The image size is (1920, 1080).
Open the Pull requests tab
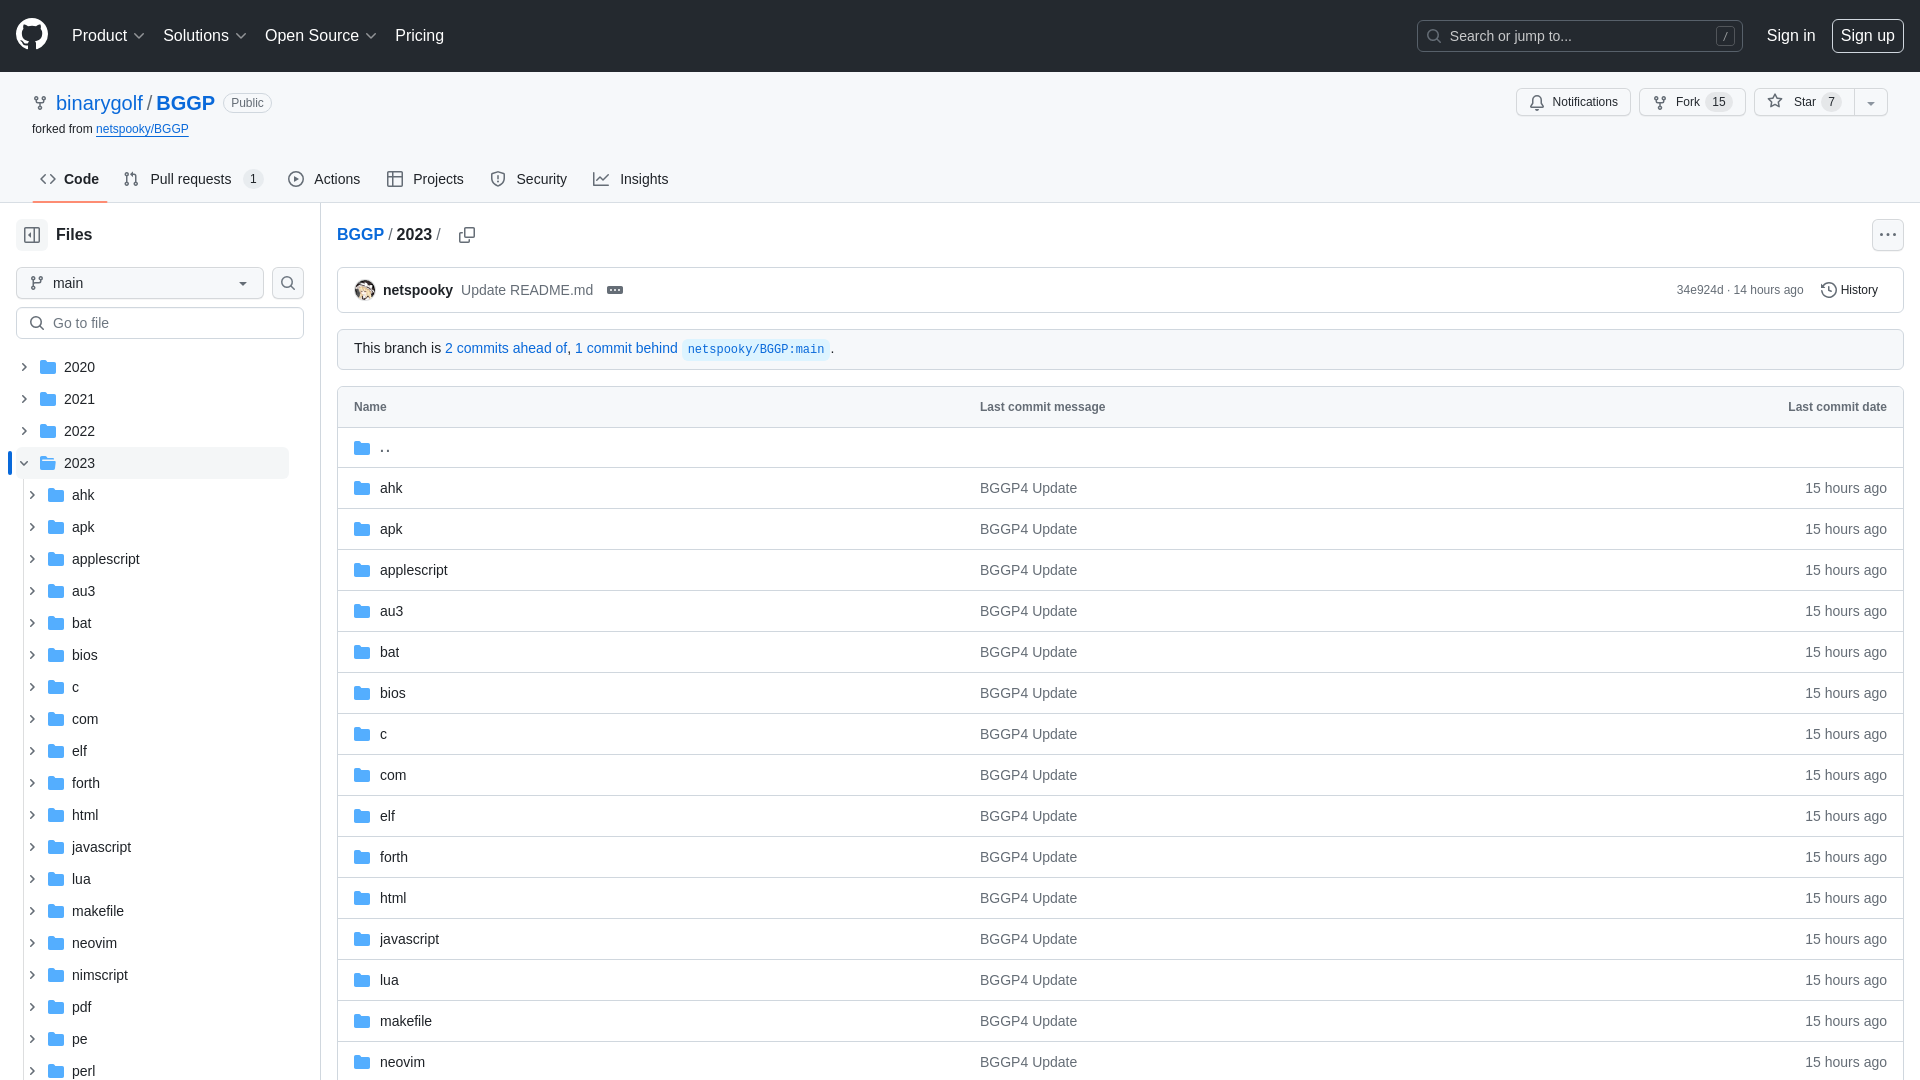click(192, 179)
